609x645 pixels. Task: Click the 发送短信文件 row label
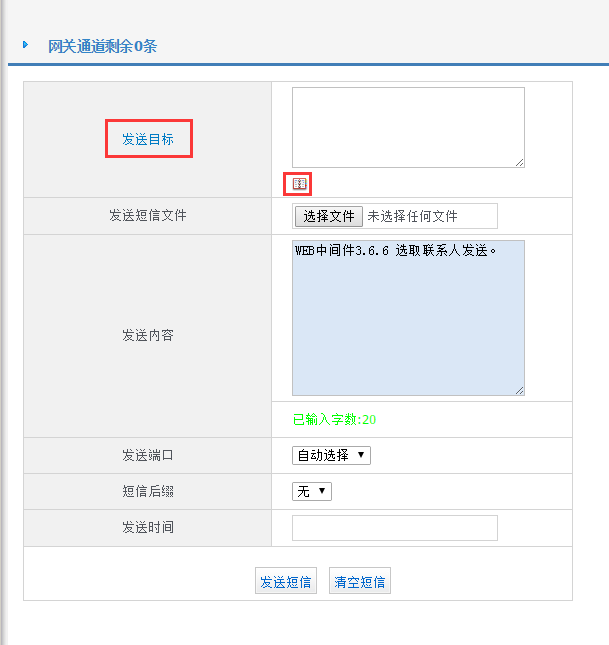[148, 216]
